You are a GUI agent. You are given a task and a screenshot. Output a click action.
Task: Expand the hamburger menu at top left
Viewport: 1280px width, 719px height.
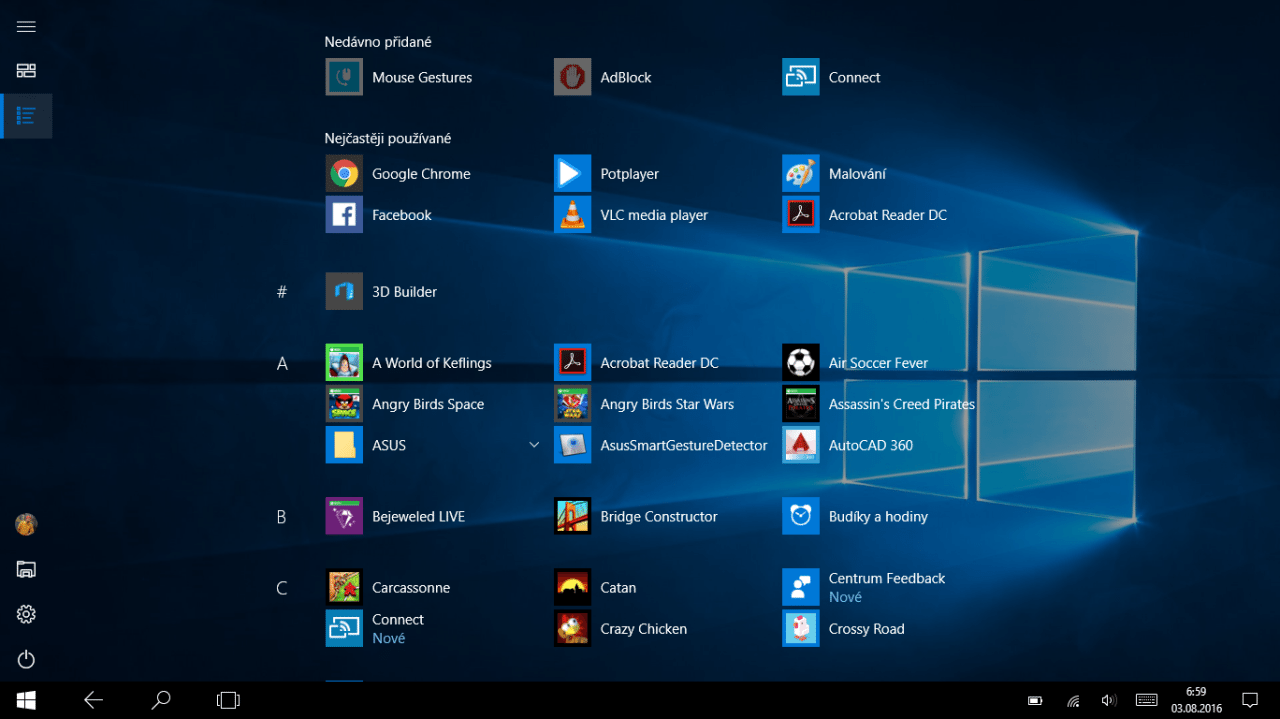pos(26,27)
